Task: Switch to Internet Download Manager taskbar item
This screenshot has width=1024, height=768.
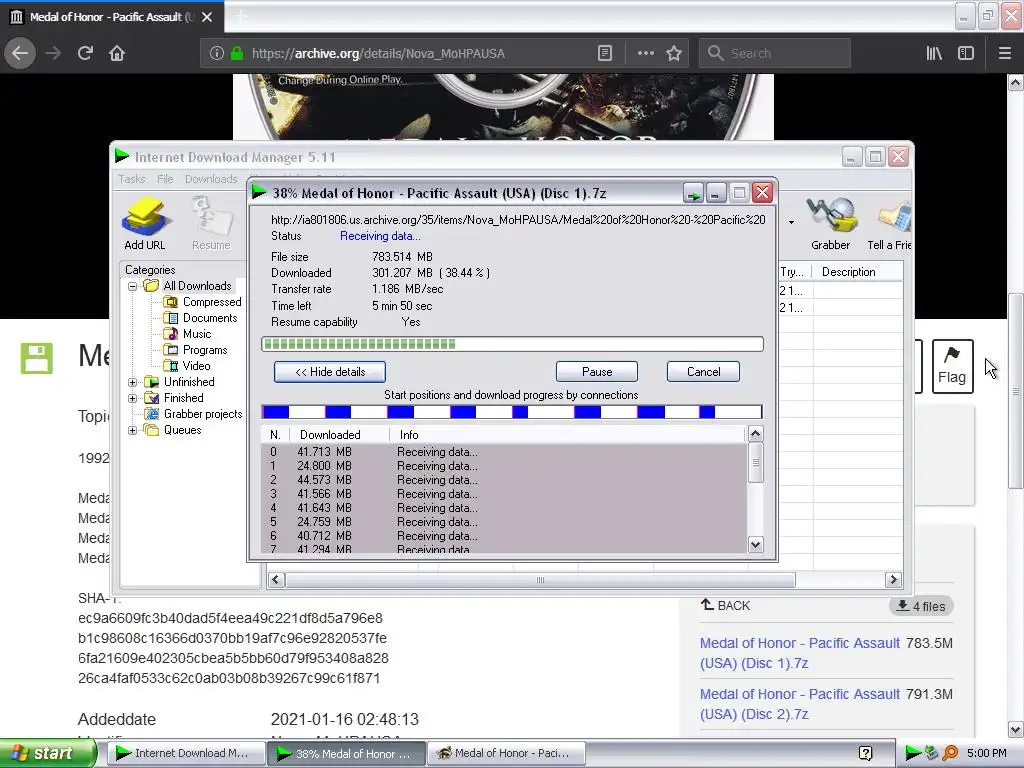Action: 185,753
